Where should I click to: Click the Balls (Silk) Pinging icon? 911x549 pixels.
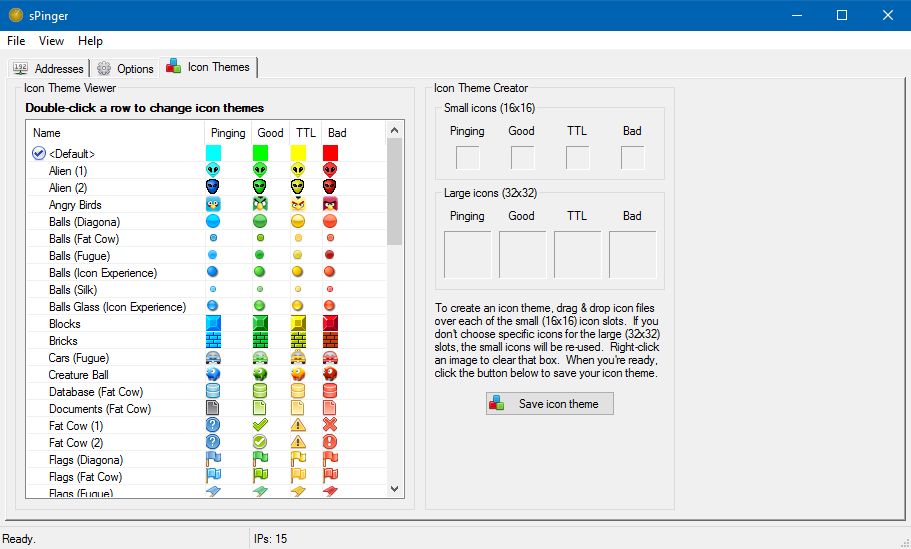213,289
